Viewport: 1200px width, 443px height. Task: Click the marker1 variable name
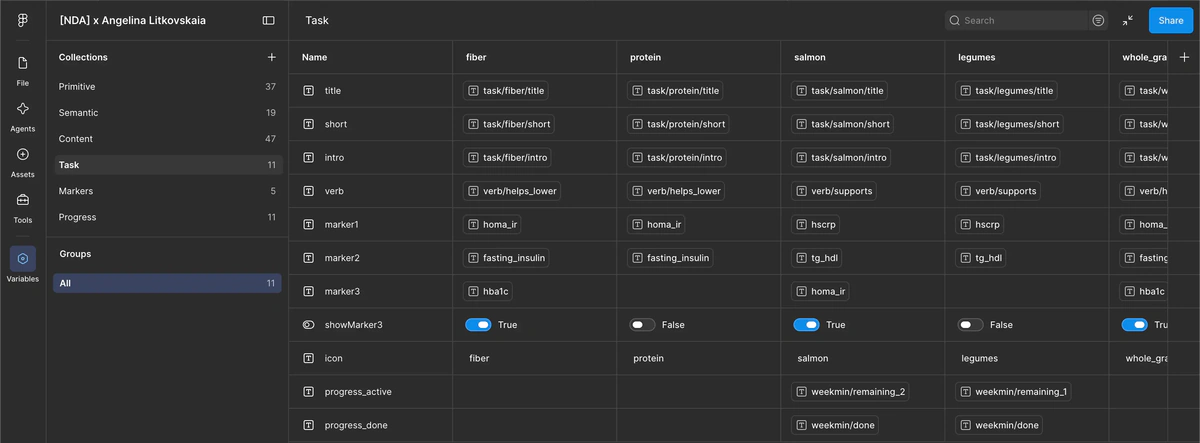tap(342, 225)
